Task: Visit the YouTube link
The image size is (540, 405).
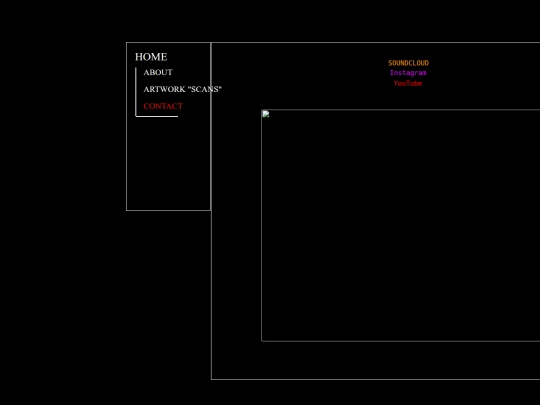Action: (x=408, y=83)
